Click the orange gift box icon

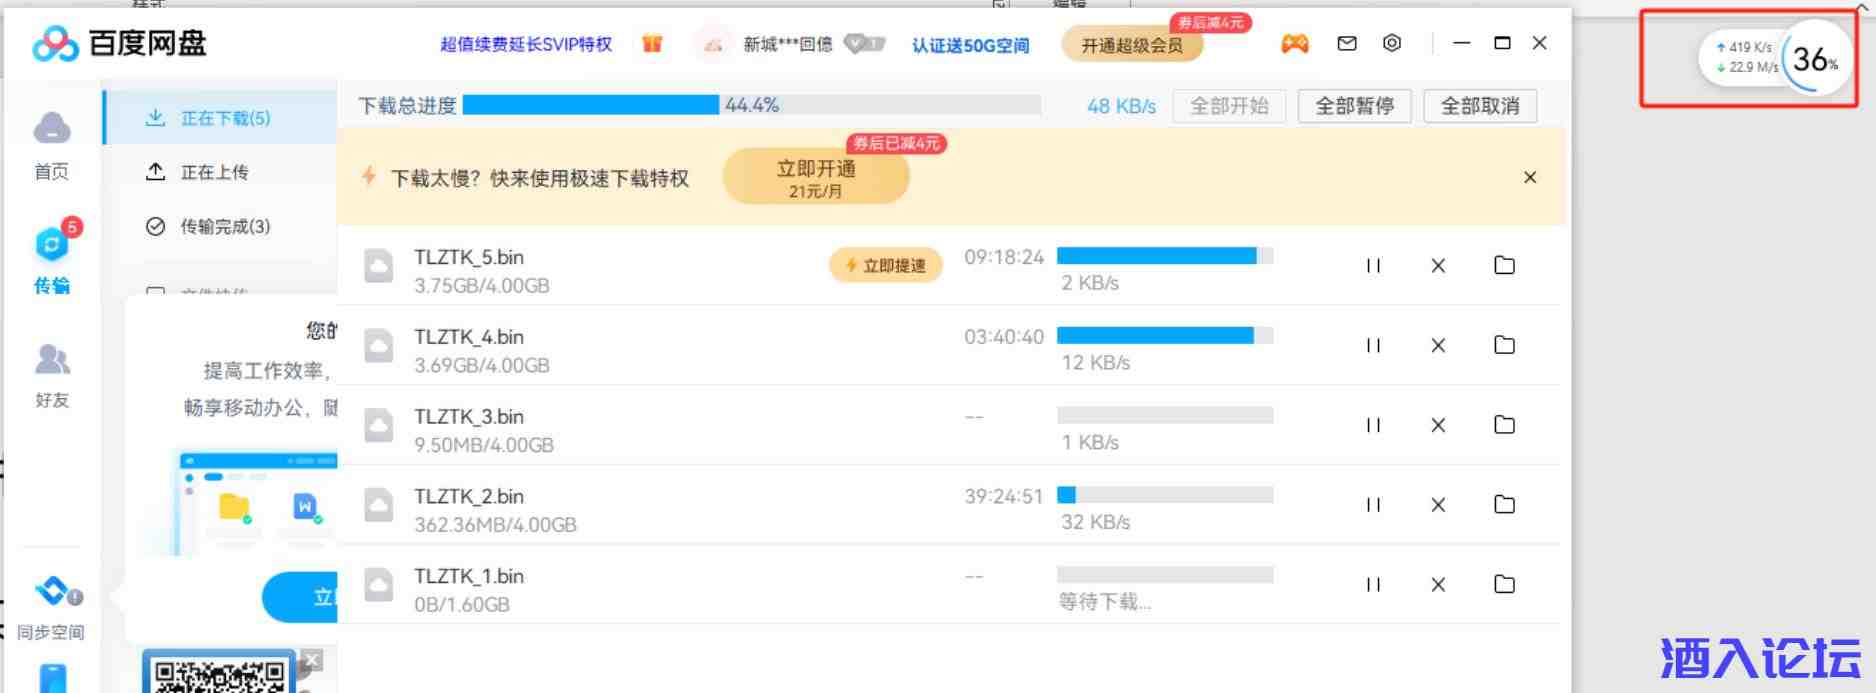click(x=652, y=44)
